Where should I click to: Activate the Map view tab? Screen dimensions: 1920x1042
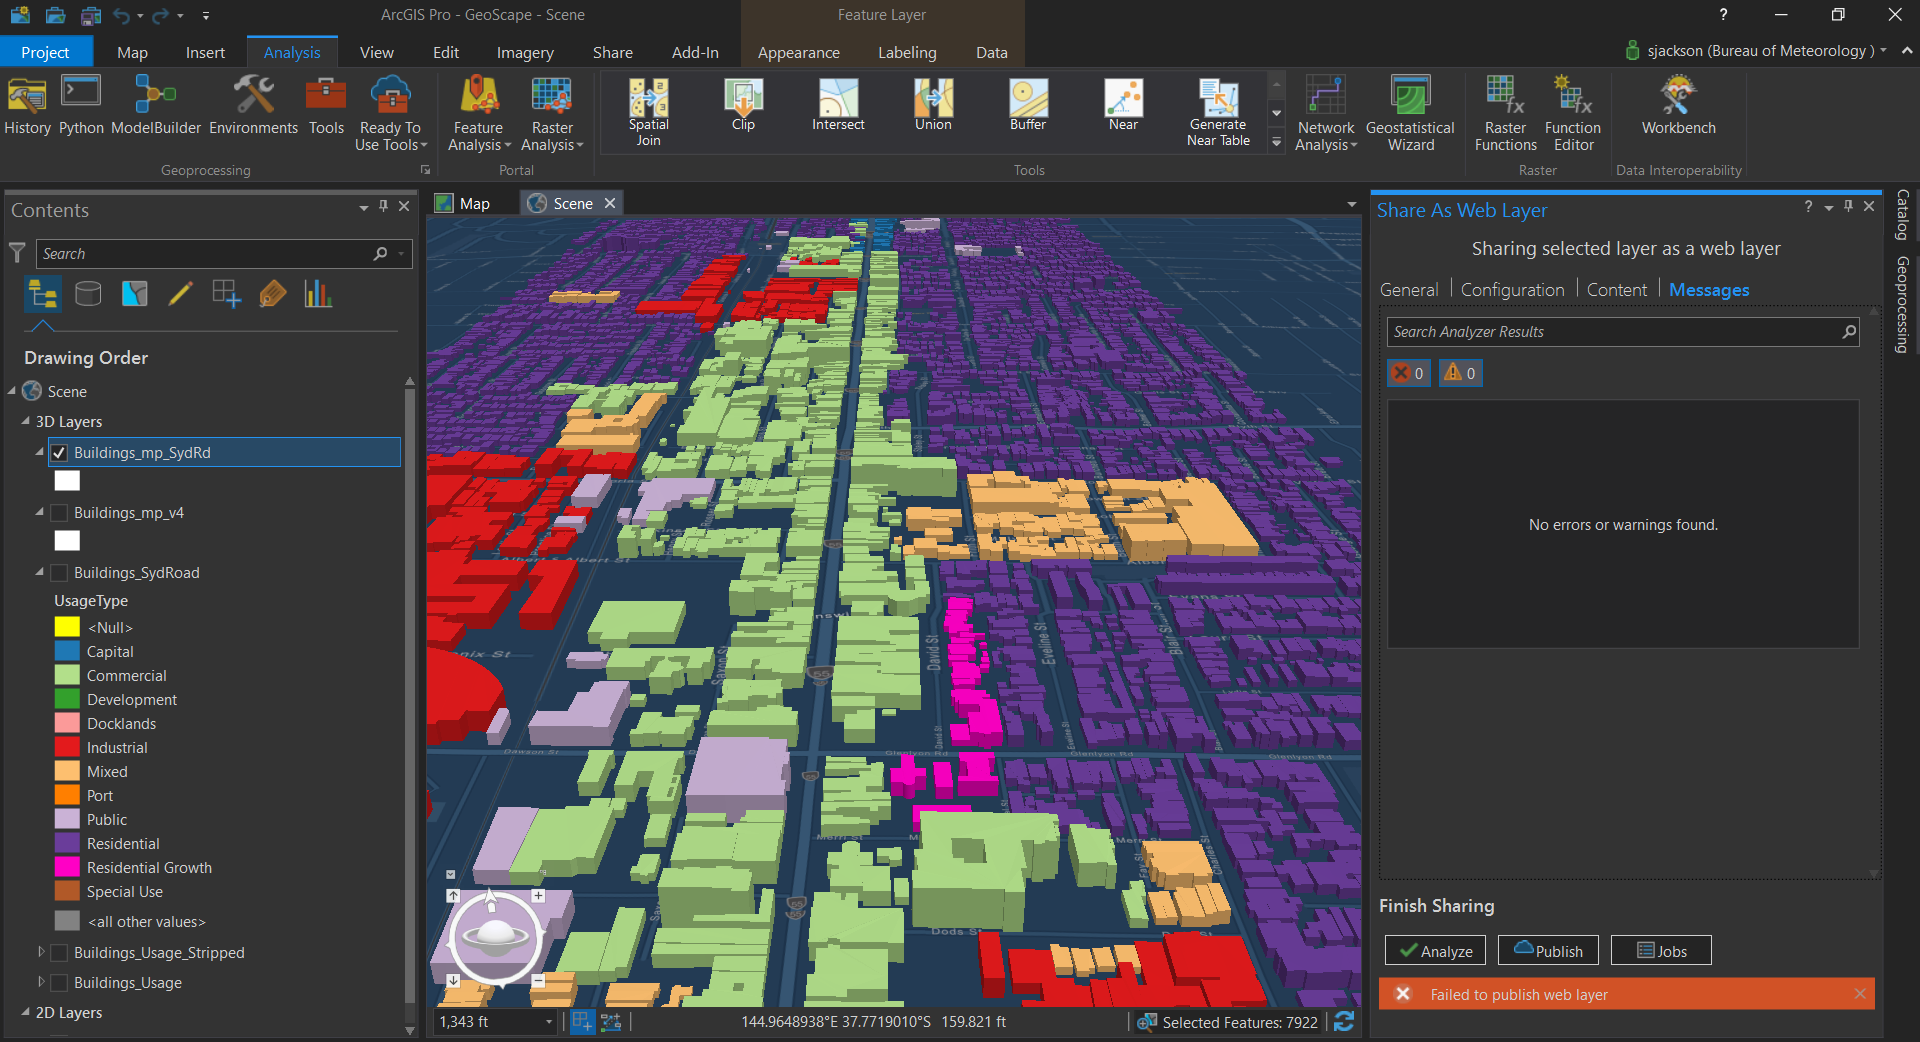coord(464,203)
